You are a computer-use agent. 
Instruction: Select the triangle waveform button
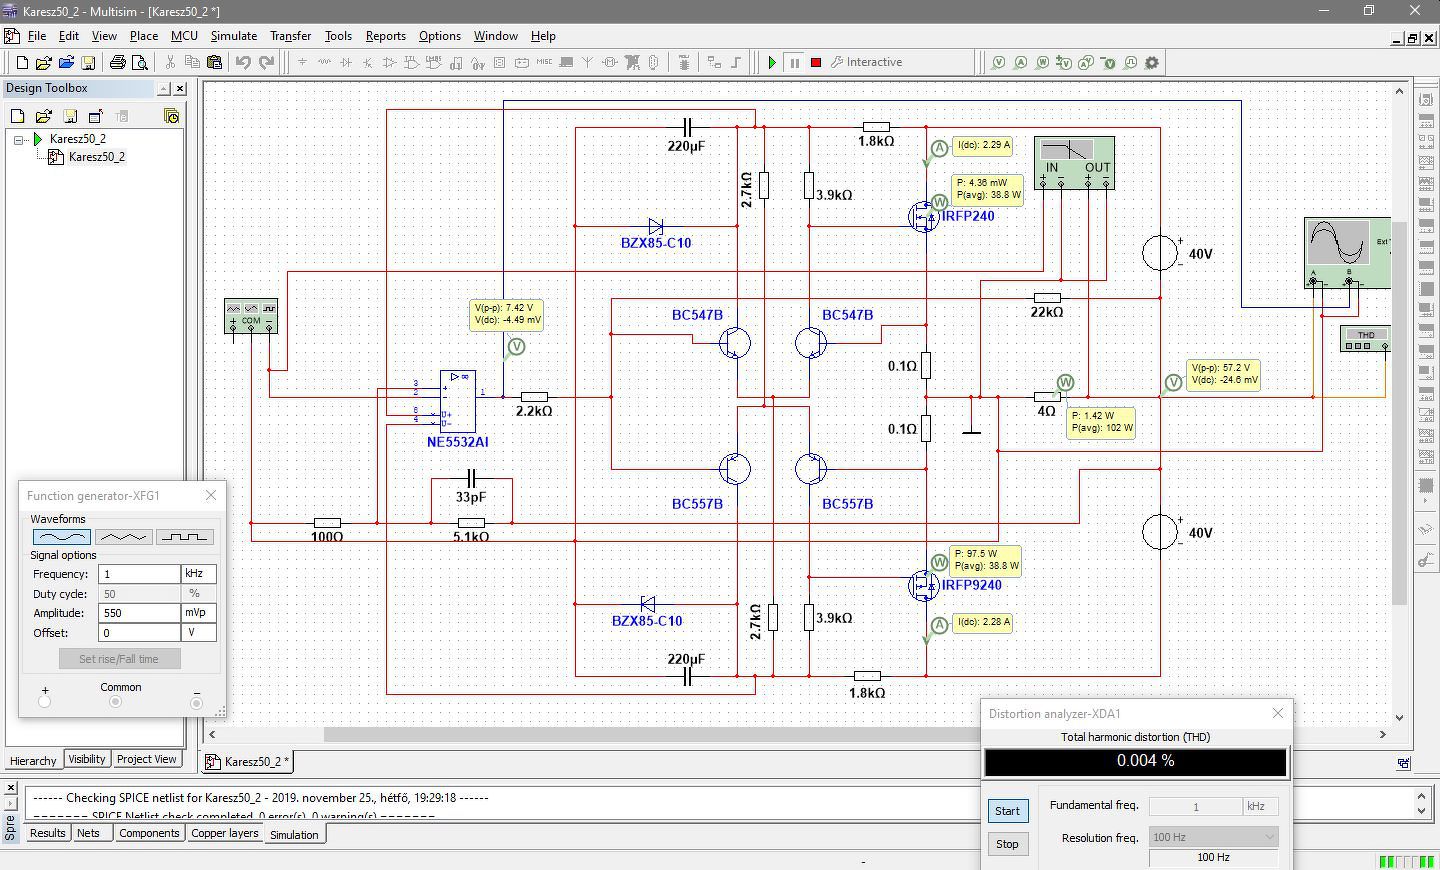pos(123,537)
